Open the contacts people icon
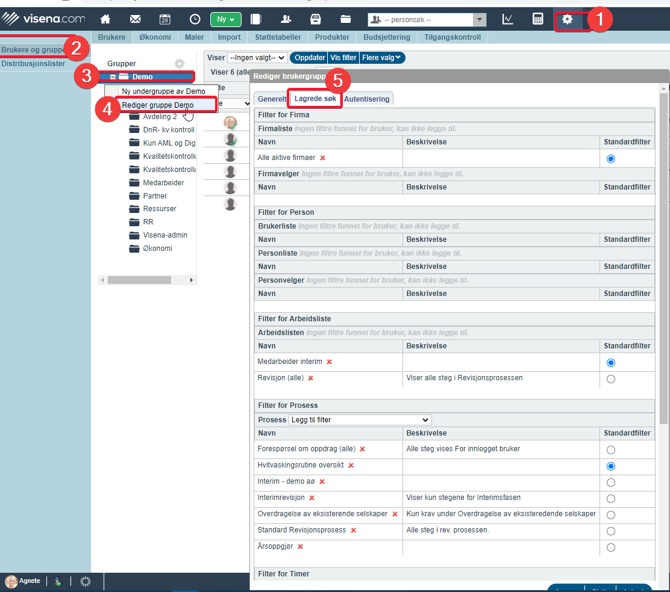This screenshot has width=670, height=592. click(285, 19)
